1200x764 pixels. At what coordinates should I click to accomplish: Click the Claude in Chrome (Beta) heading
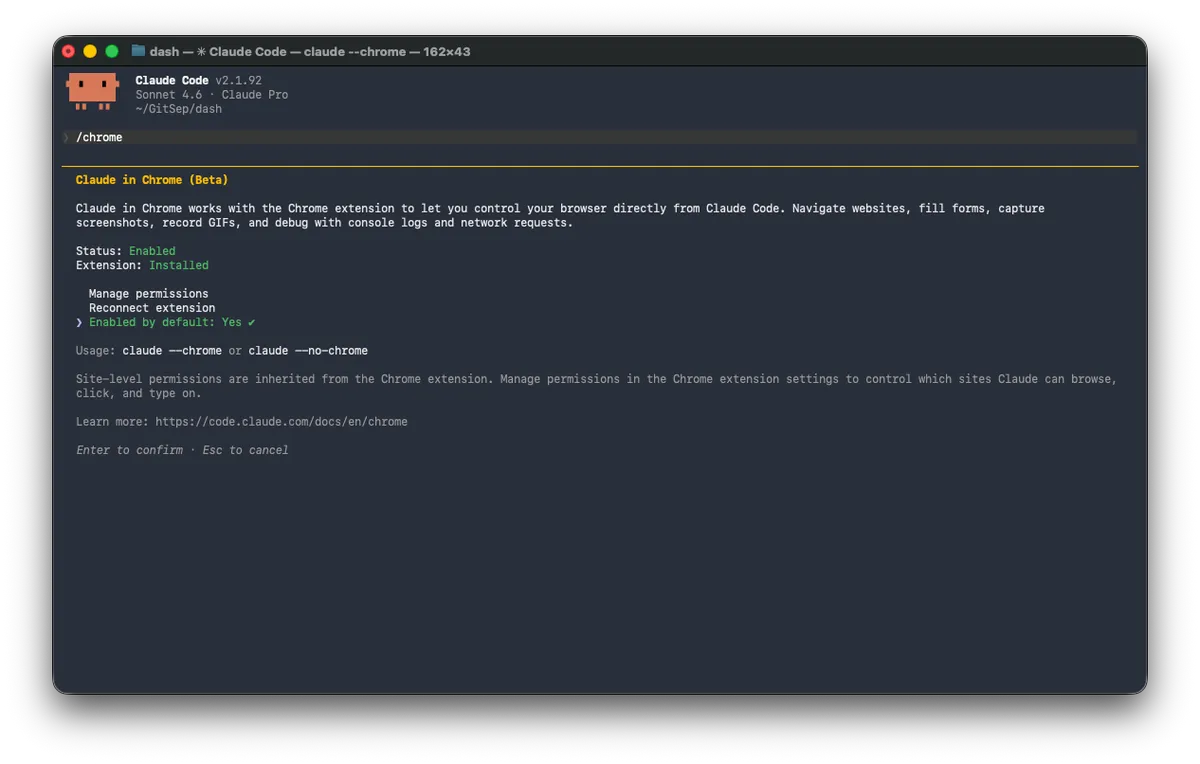pyautogui.click(x=152, y=180)
